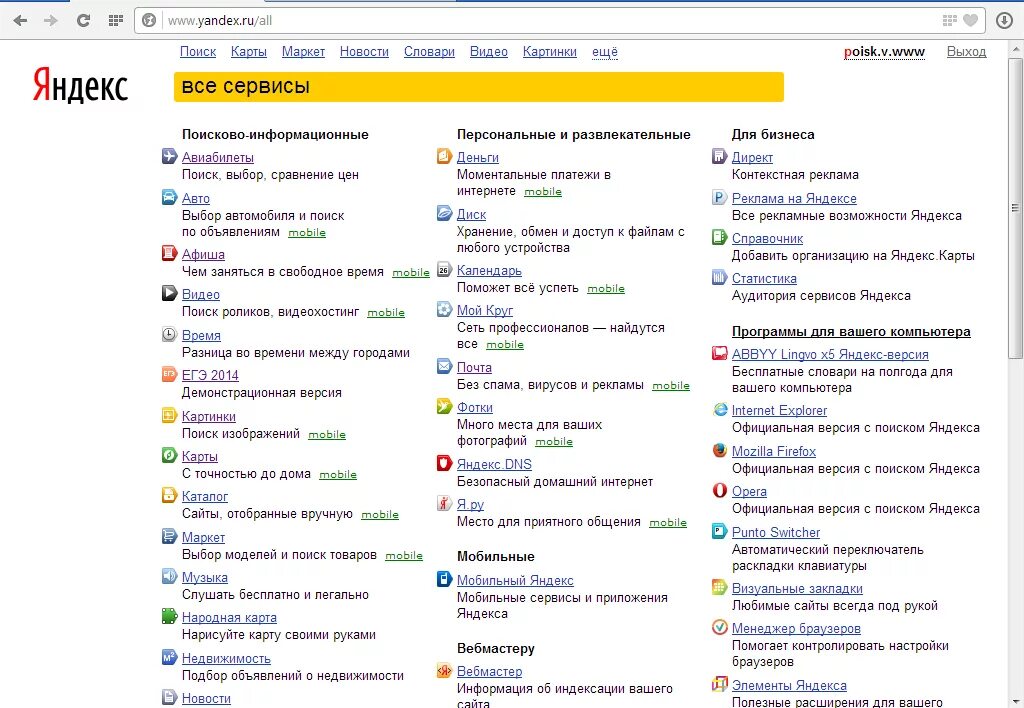Click the Афиша red icon
1024x708 pixels.
169,253
